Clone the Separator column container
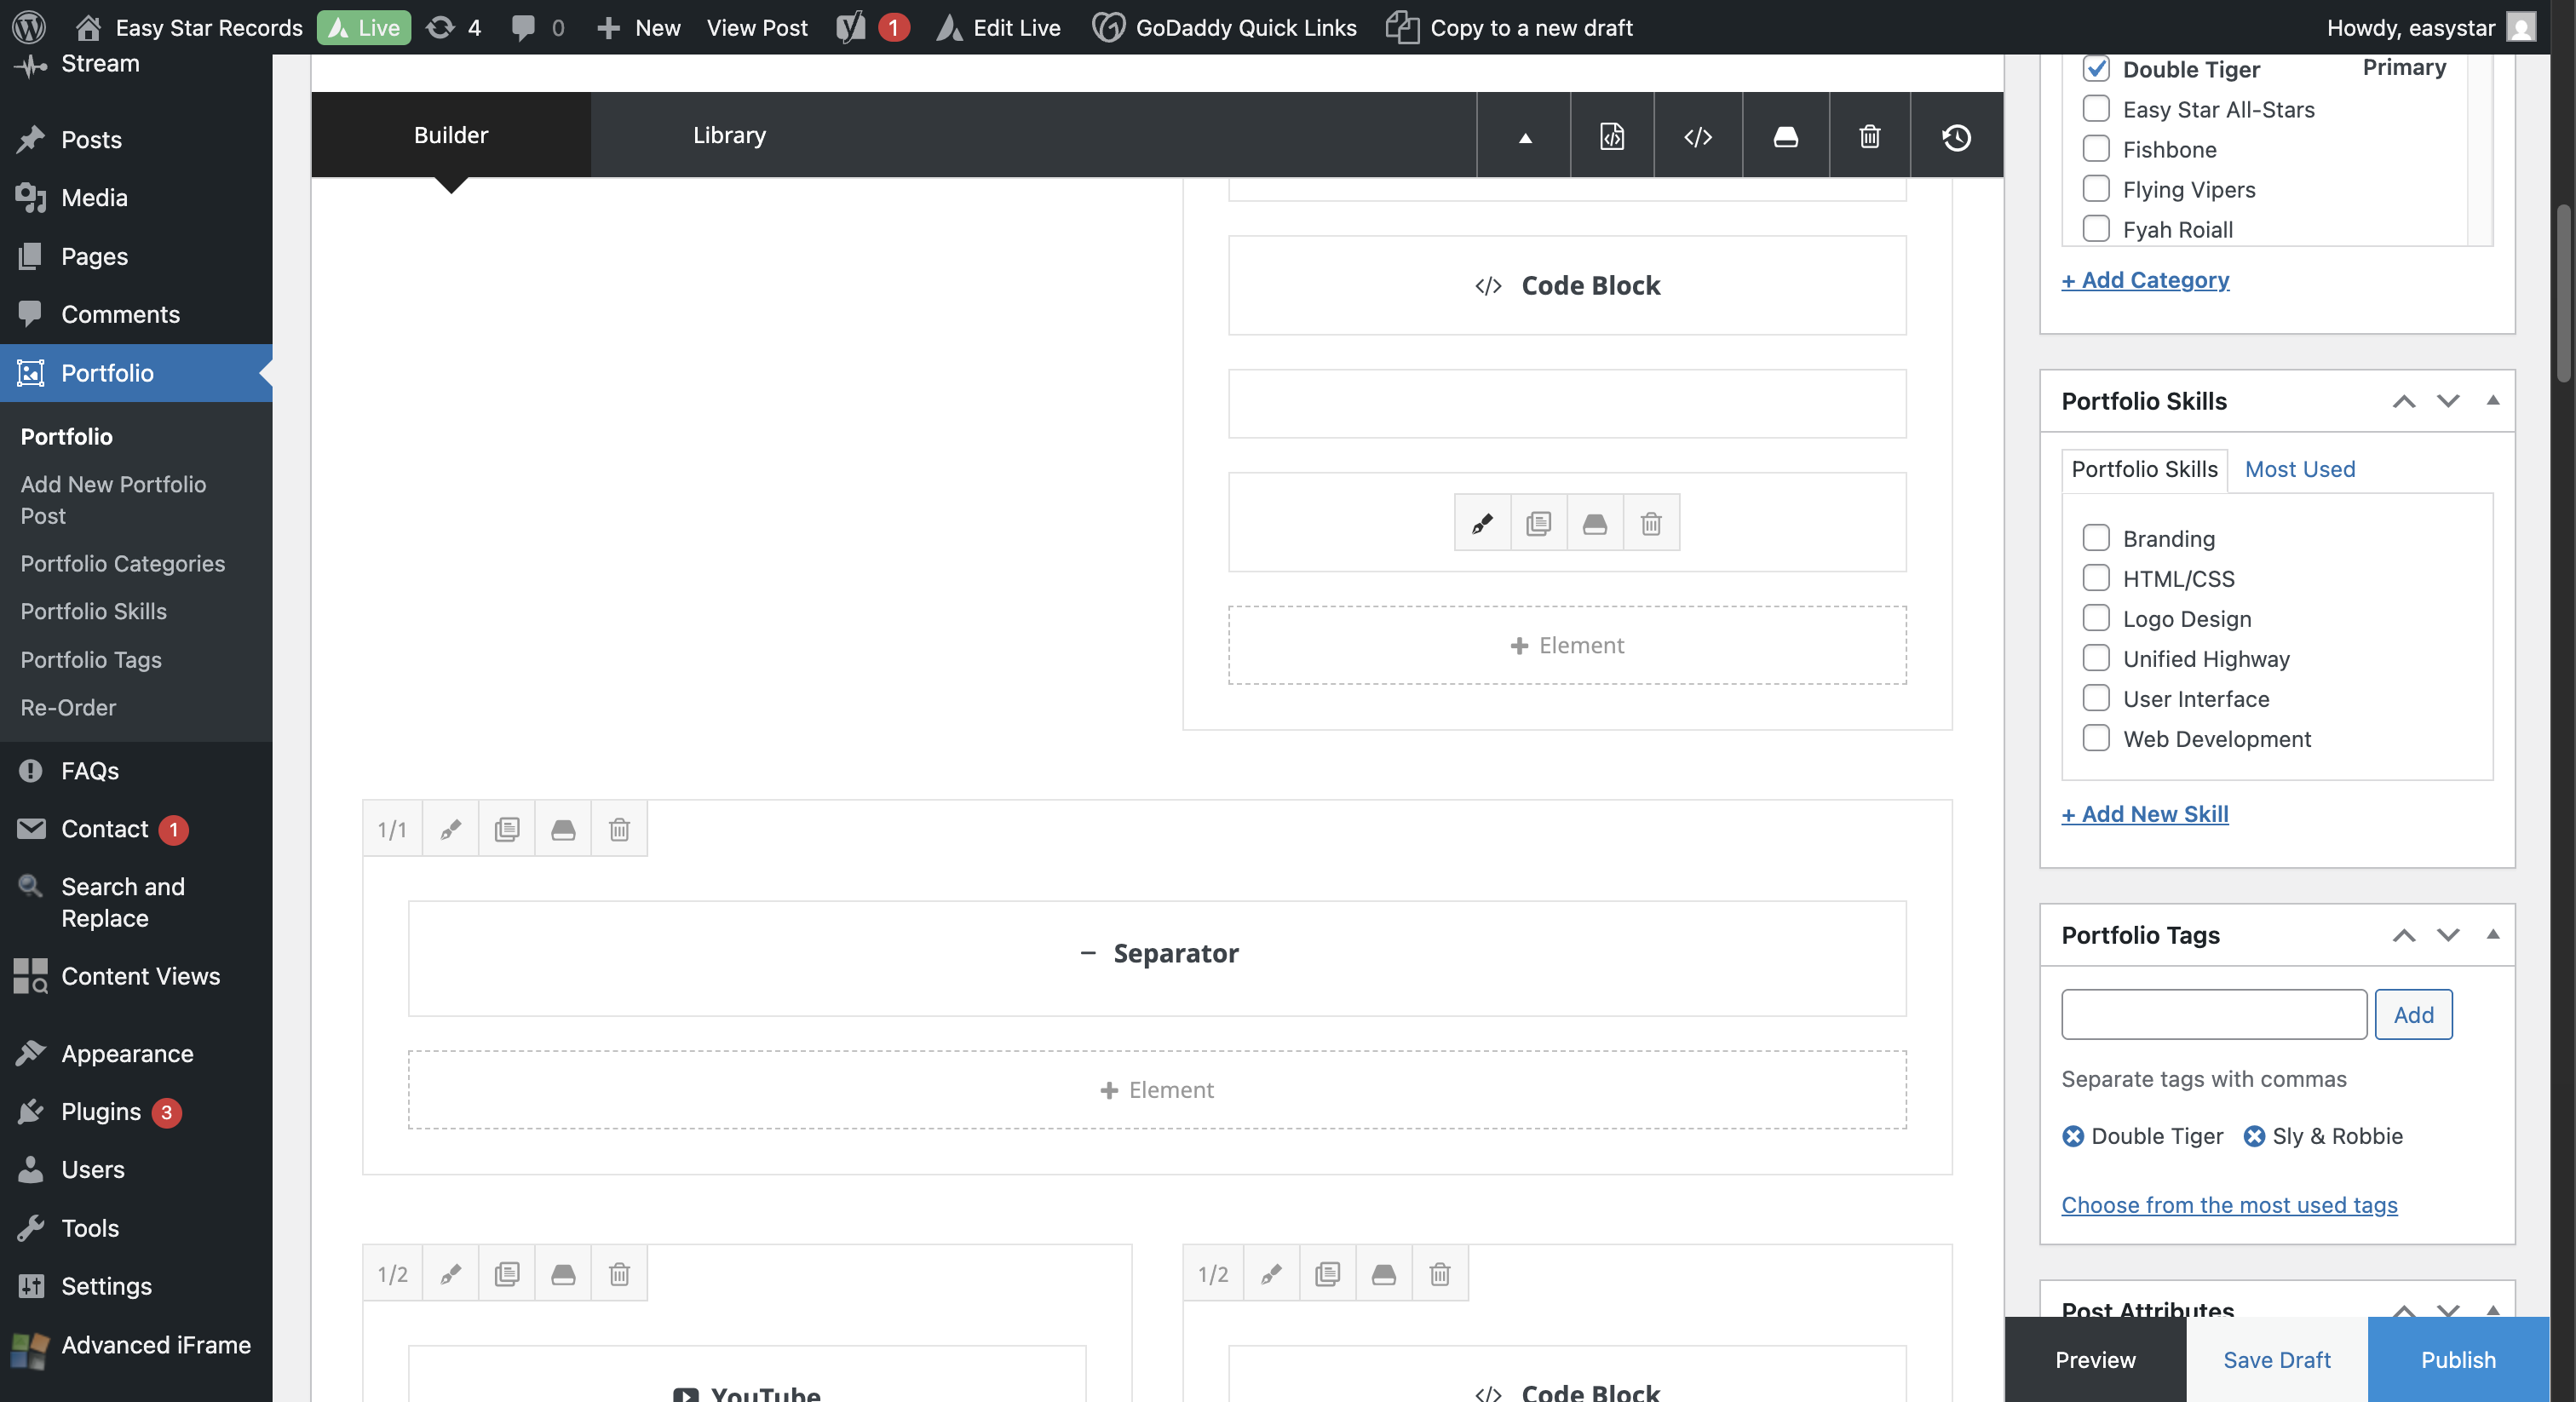 [507, 829]
